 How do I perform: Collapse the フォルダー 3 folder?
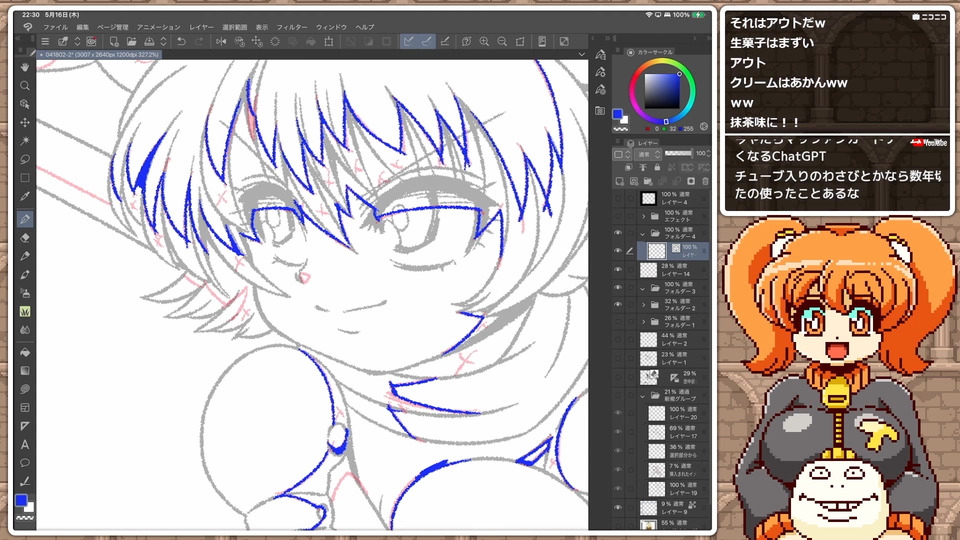(x=643, y=287)
